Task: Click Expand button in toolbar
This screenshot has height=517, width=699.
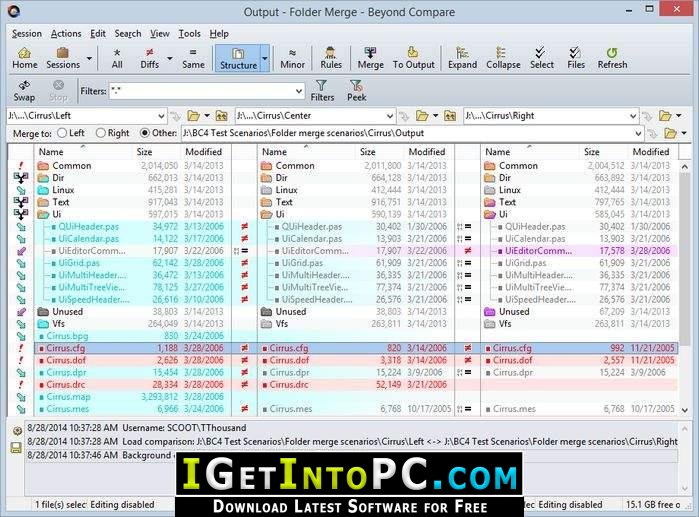Action: tap(462, 57)
